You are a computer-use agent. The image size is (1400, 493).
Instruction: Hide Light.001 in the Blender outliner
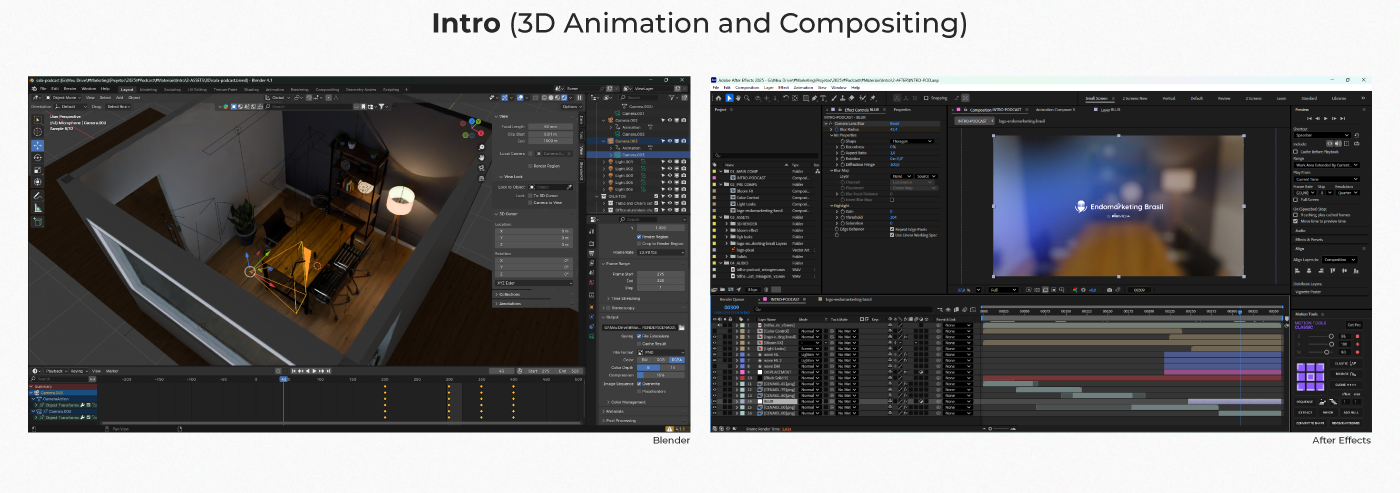pyautogui.click(x=670, y=162)
